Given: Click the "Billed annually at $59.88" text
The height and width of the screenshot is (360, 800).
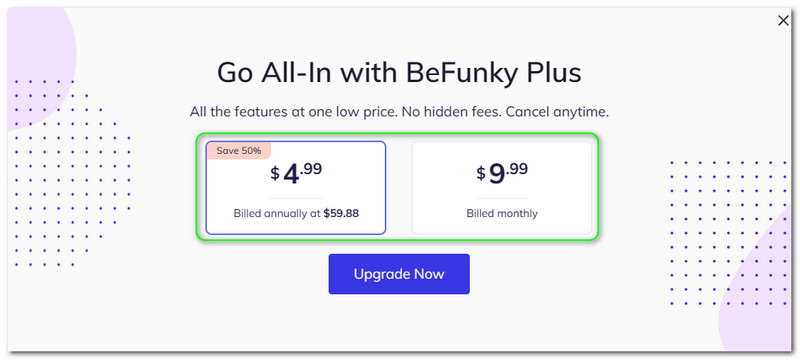Looking at the screenshot, I should point(296,213).
